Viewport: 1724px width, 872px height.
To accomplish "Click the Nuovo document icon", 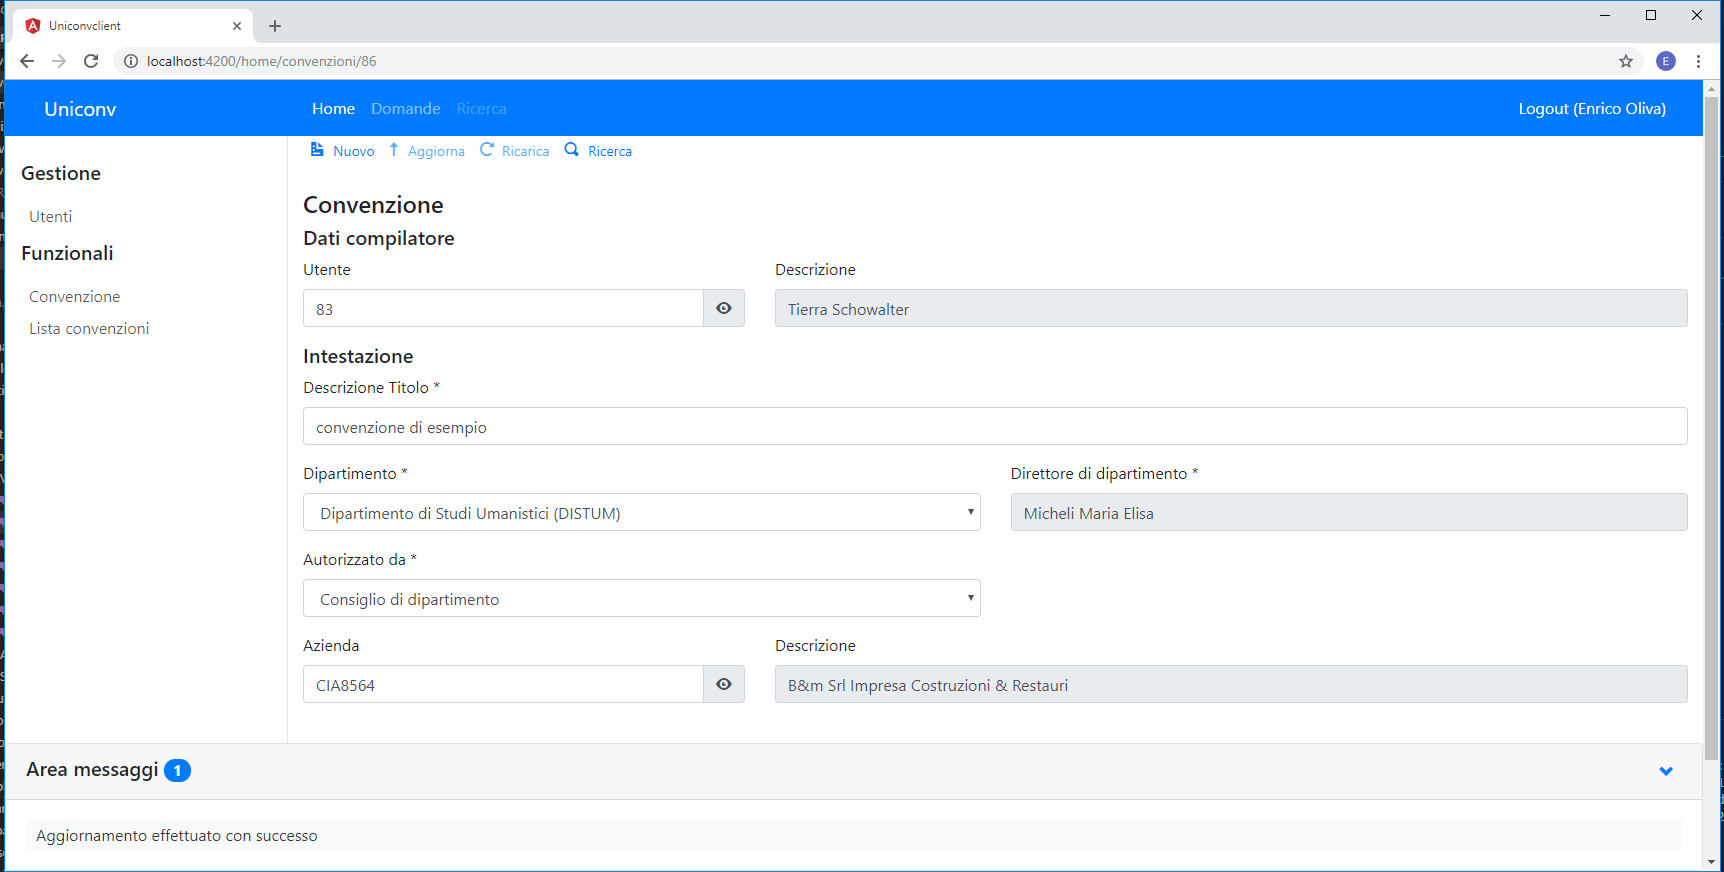I will point(317,149).
